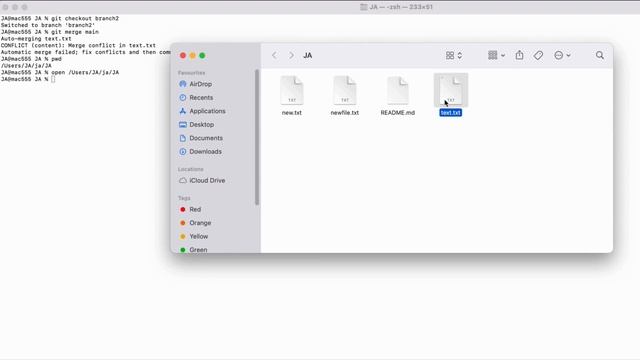Select the README.md file icon
640x360 pixels.
[x=398, y=90]
